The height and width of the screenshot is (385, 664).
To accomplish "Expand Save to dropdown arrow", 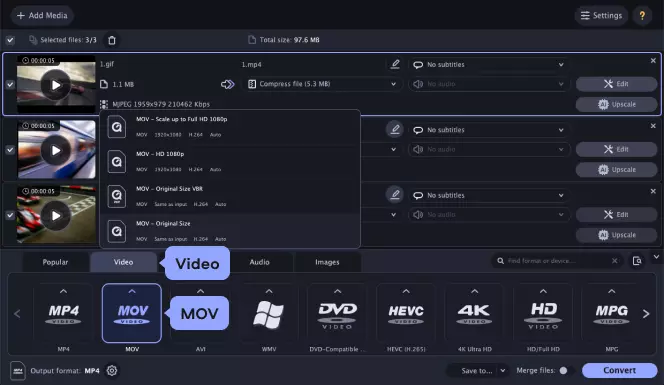I will tap(503, 371).
